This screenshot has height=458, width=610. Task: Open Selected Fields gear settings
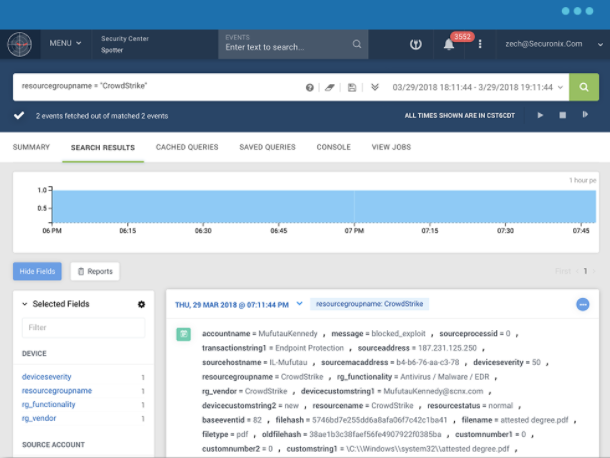click(141, 304)
